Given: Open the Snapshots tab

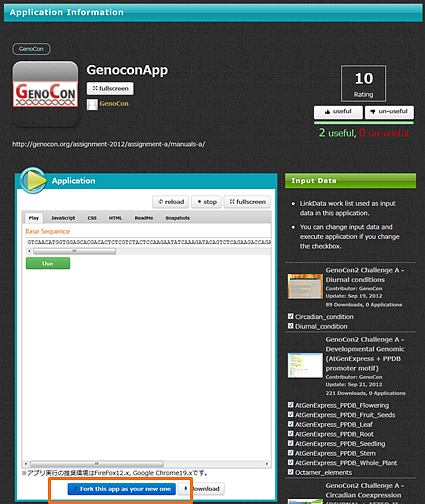Looking at the screenshot, I should 178,218.
